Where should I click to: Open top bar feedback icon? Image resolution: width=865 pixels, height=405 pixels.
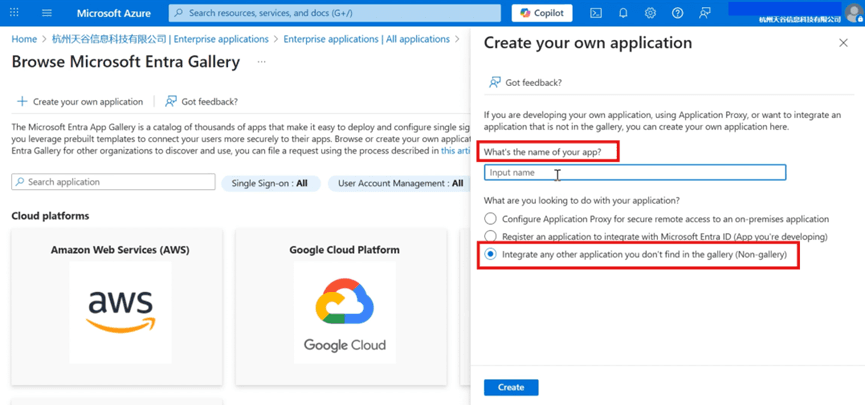704,13
